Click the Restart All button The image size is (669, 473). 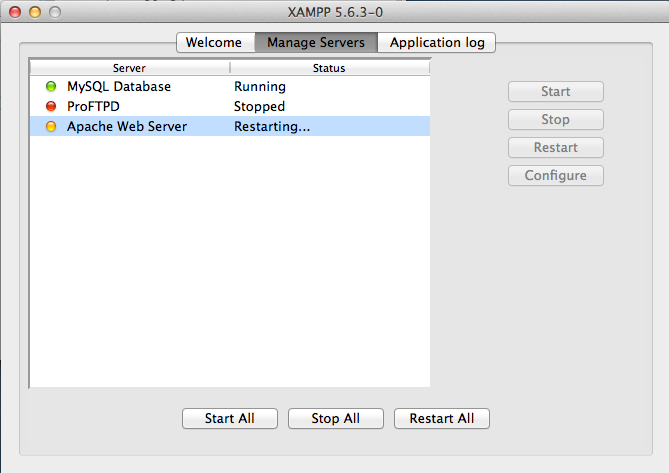[442, 418]
